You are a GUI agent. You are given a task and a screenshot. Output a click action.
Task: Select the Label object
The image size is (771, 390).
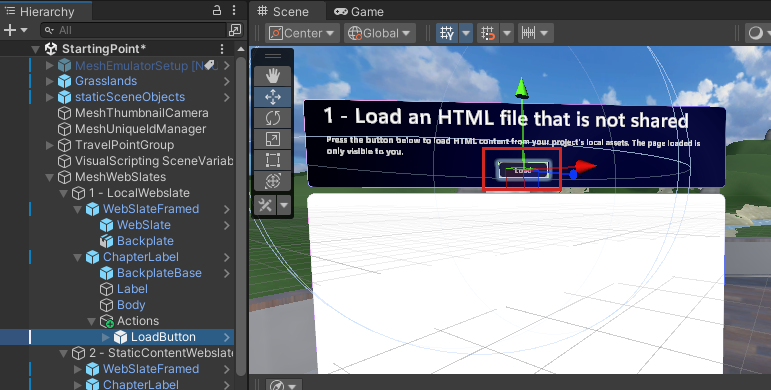(132, 289)
